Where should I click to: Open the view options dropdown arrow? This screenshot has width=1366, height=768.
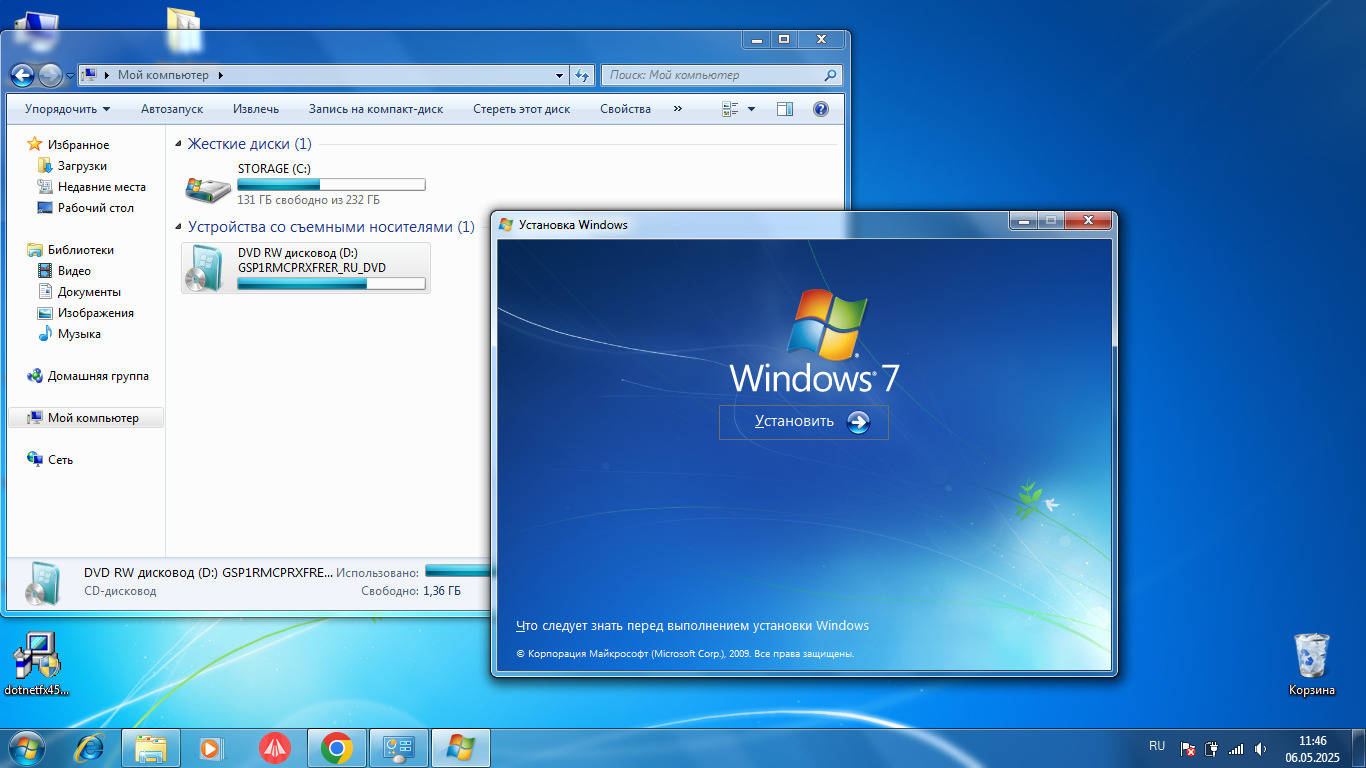click(752, 109)
